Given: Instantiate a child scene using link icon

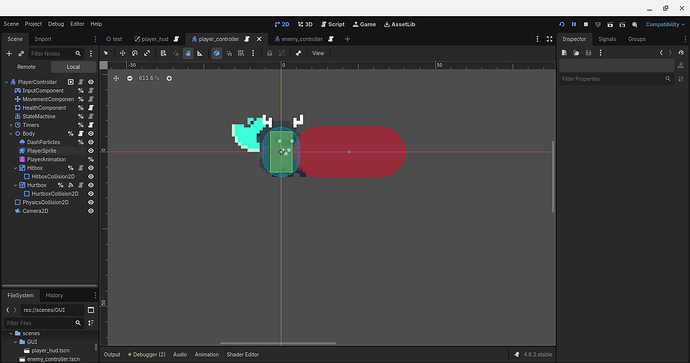Looking at the screenshot, I should tap(21, 54).
